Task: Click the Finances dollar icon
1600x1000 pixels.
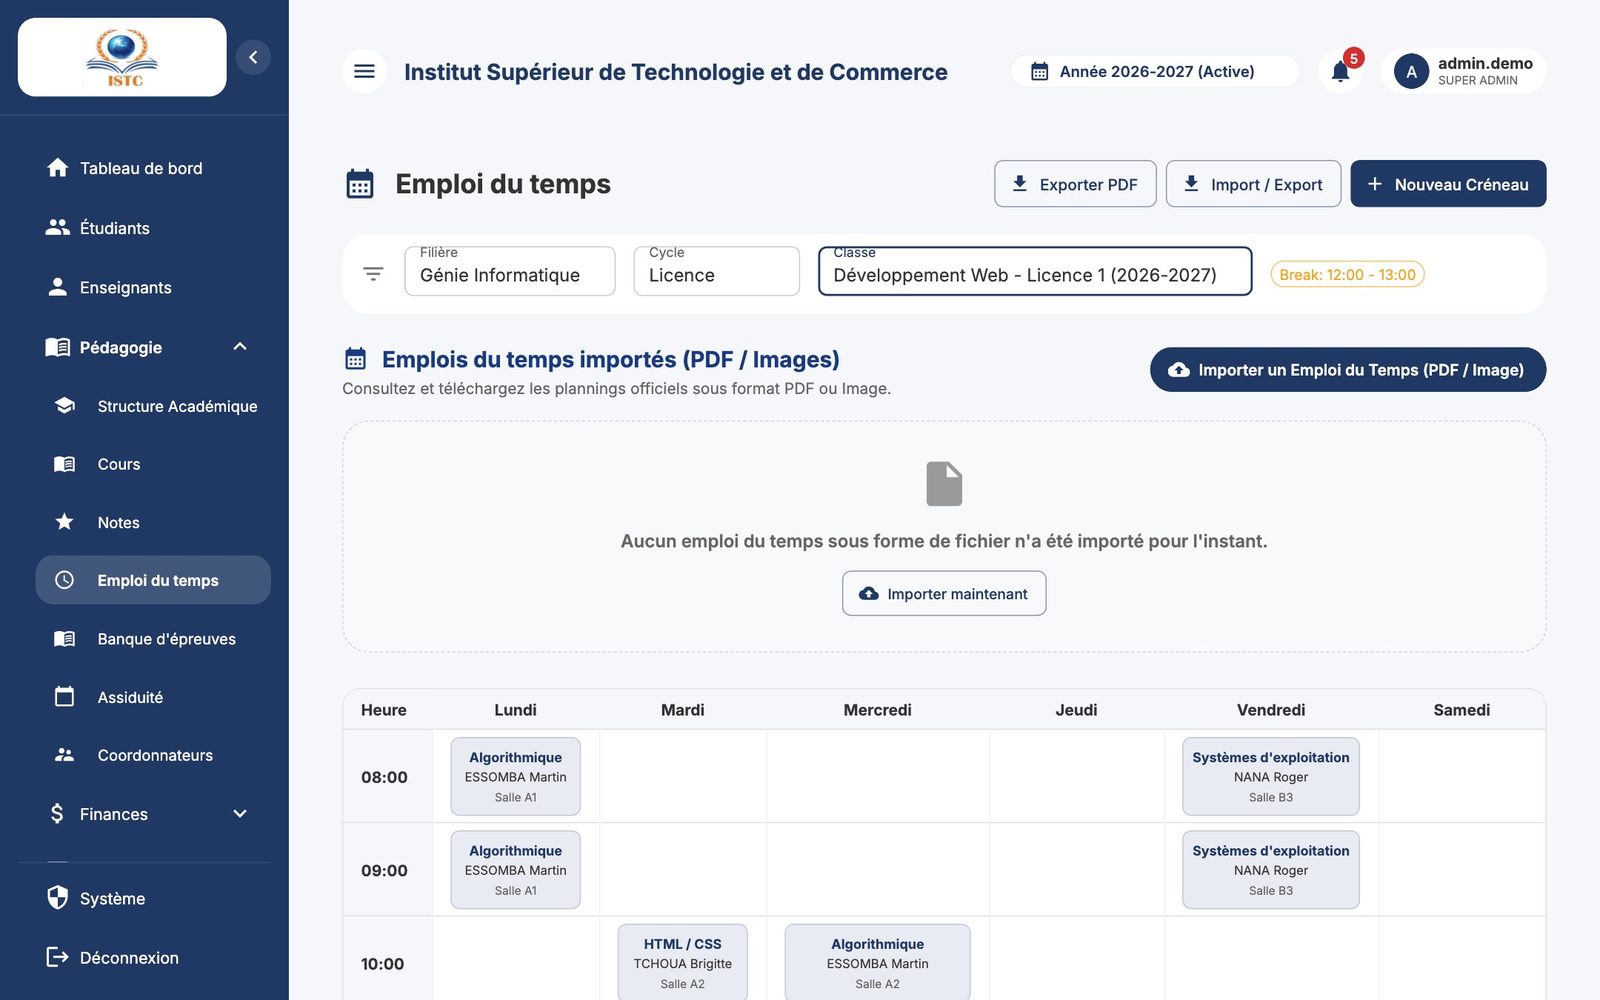Action: [57, 814]
